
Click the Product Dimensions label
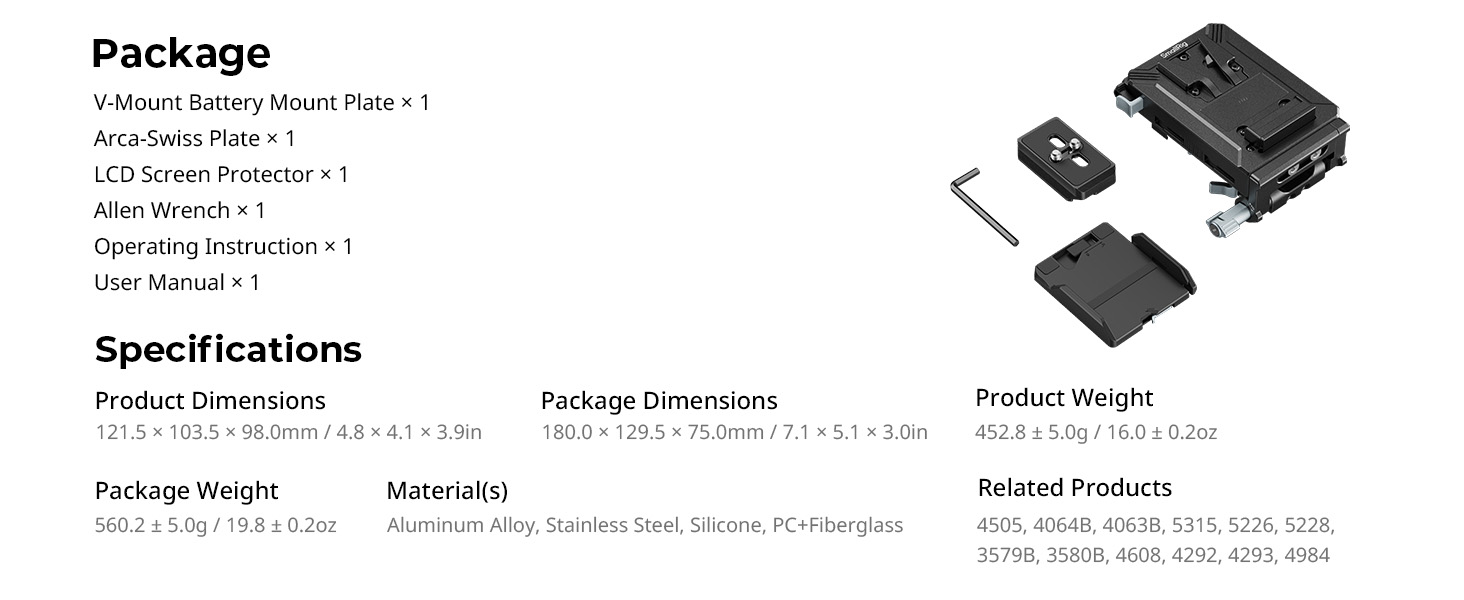tap(210, 401)
